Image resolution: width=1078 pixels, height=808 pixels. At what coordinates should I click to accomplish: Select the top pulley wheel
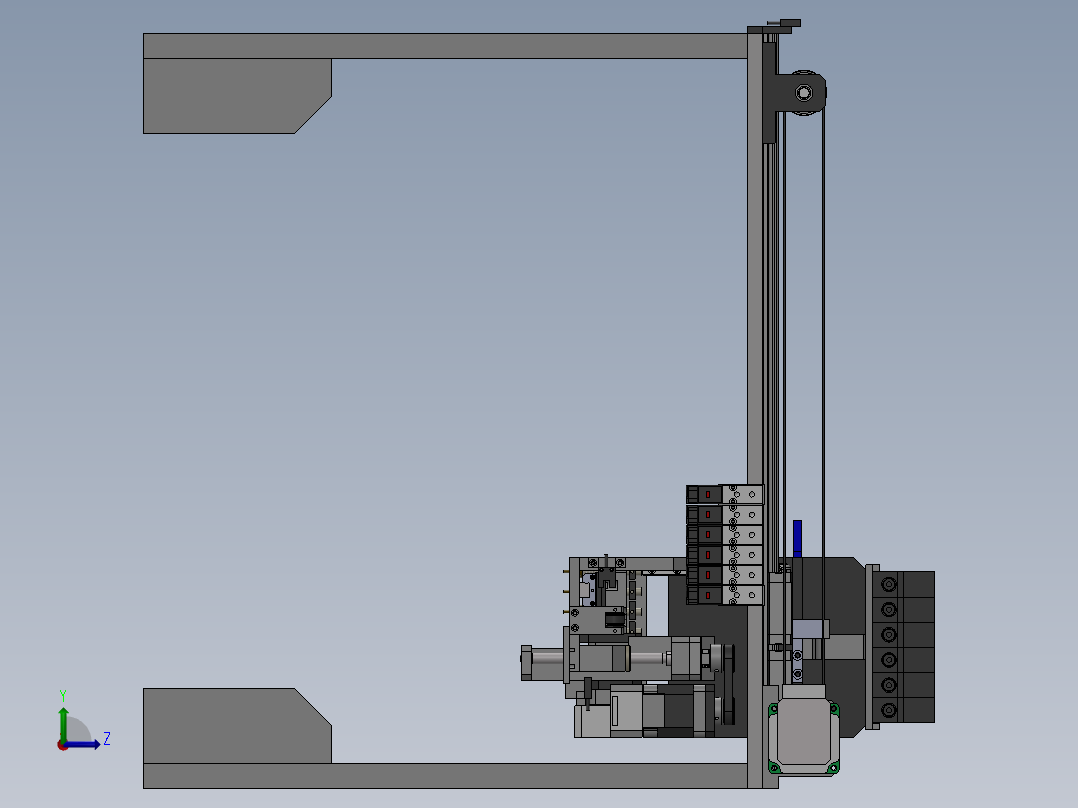(x=804, y=93)
